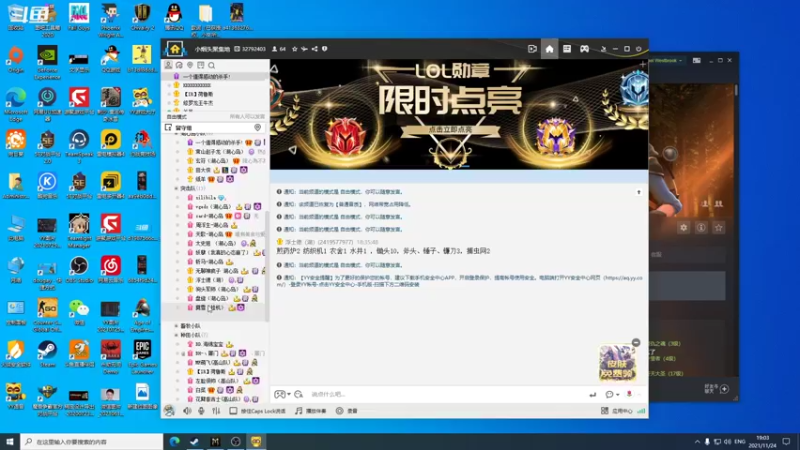Screen dimensions: 800x450
Task: Click the promotional thumbnail at chat corner
Action: 617,362
